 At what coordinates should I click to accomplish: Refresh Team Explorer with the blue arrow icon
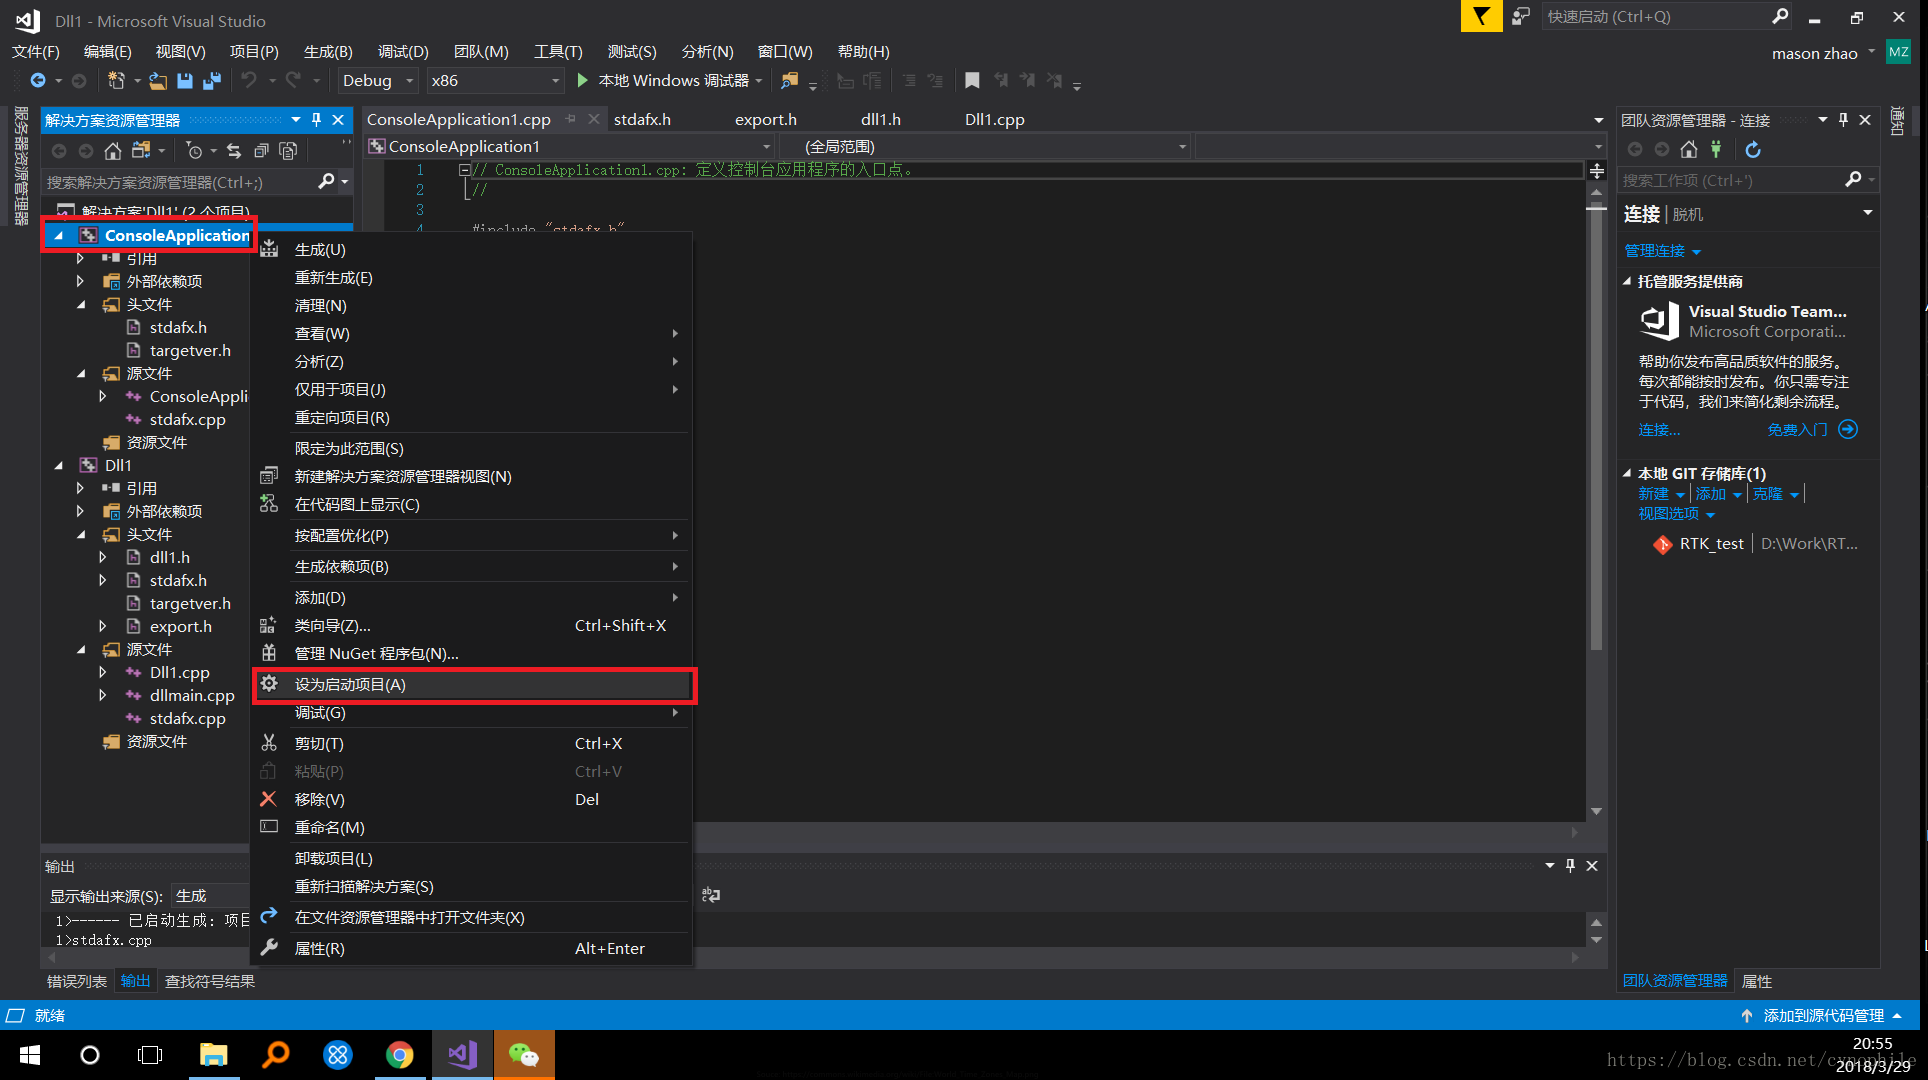click(1753, 150)
